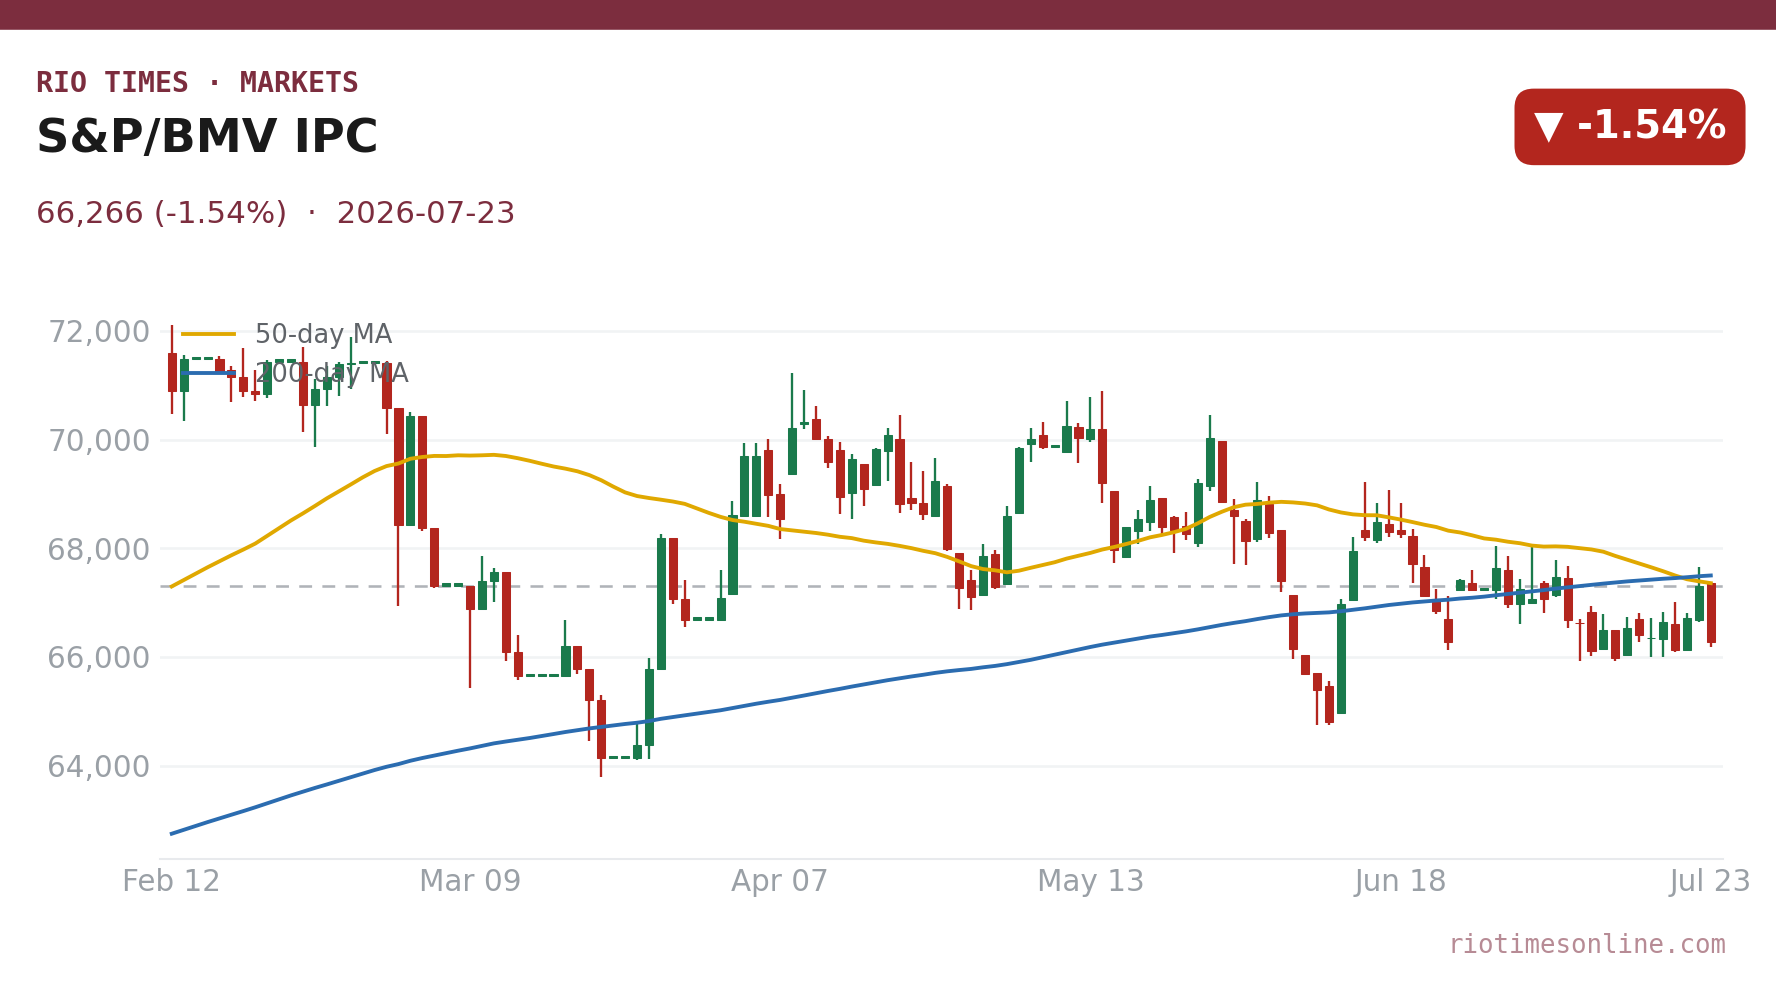Screen dimensions: 1776x999
Task: Click the blue 200-day MA legend line swatch
Action: click(x=209, y=373)
